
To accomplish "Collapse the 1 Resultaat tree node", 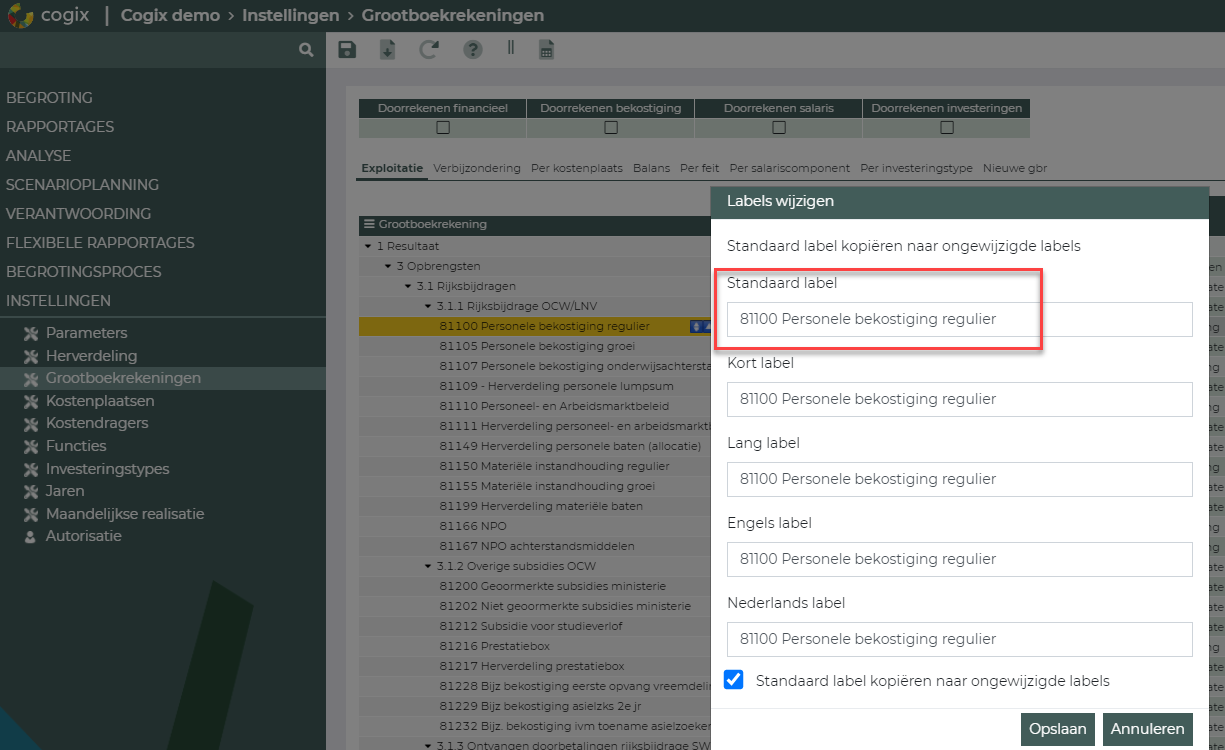I will point(368,246).
